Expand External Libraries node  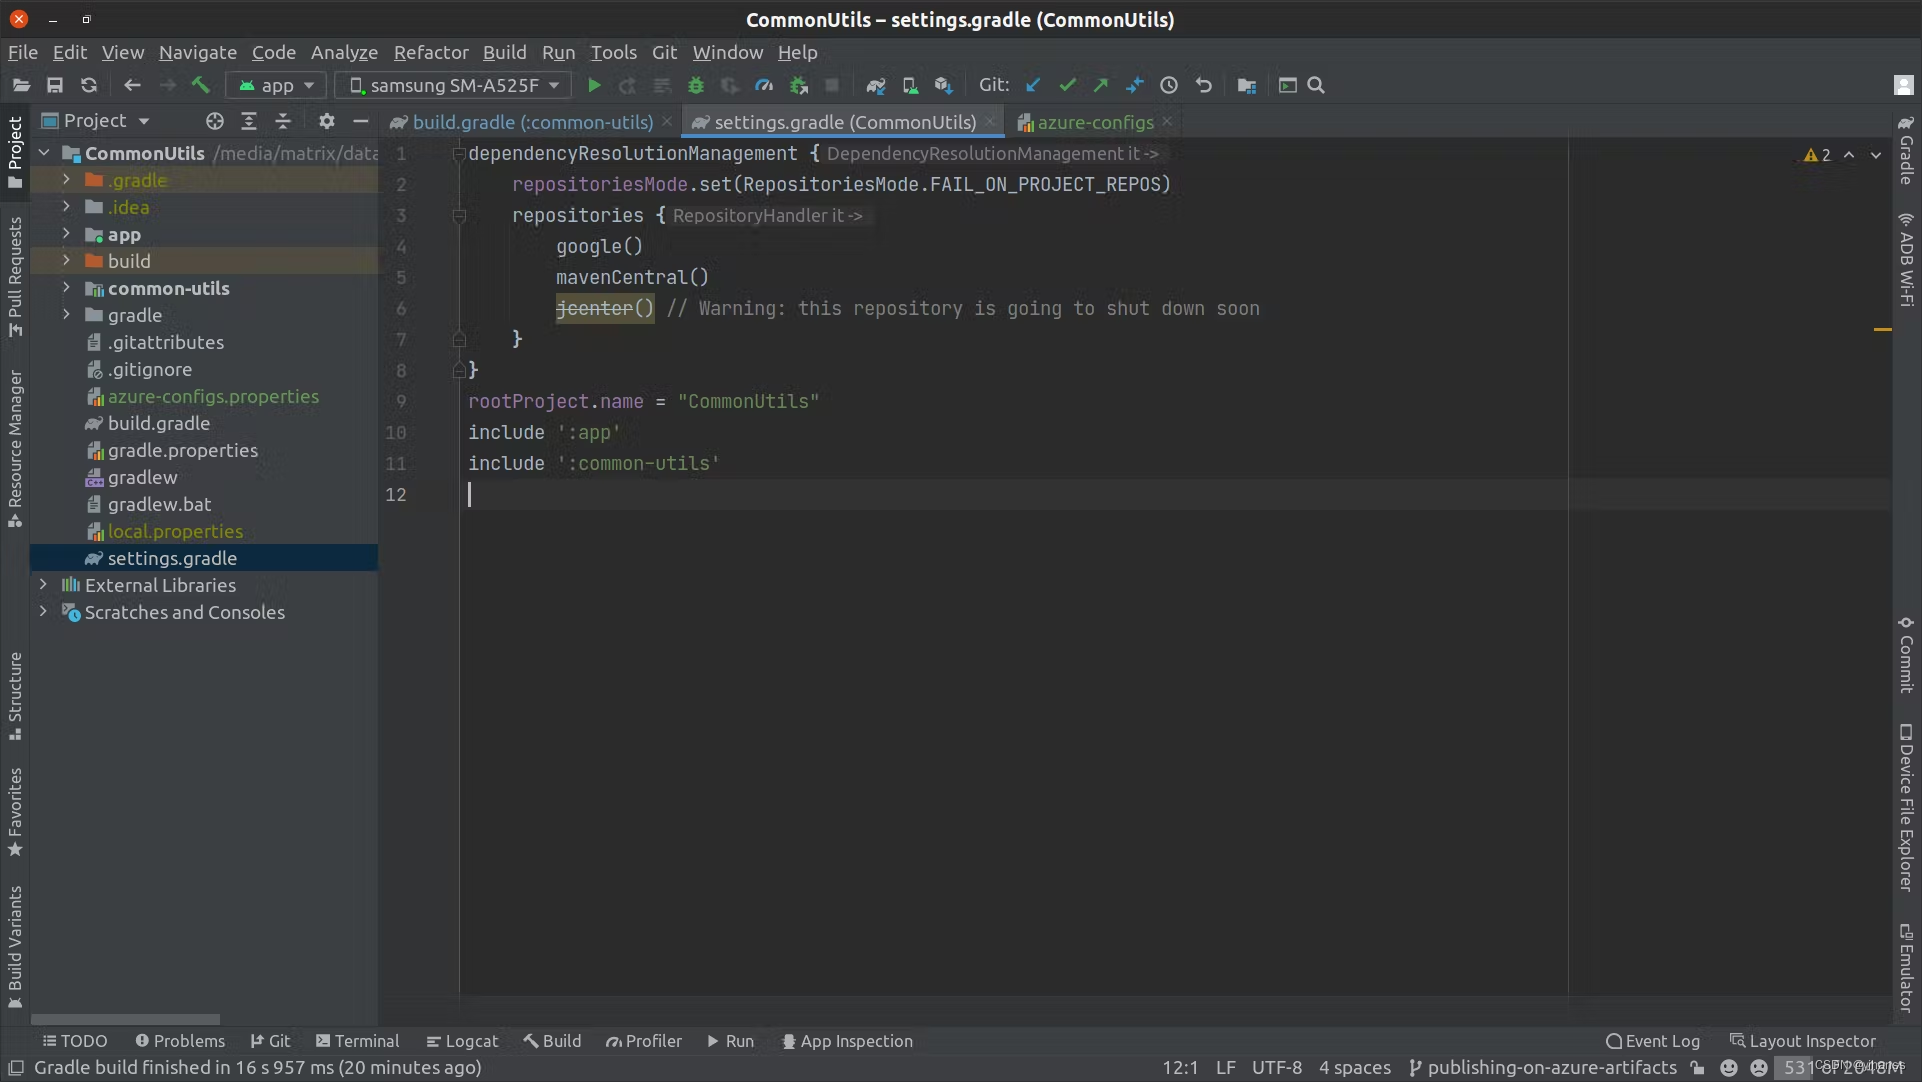tap(43, 585)
